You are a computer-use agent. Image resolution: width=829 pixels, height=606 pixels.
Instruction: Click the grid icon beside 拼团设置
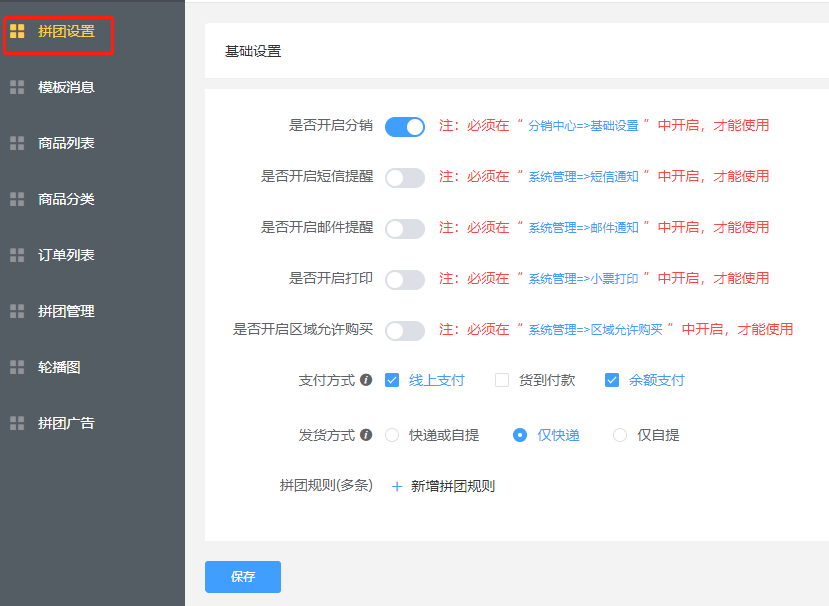(17, 31)
